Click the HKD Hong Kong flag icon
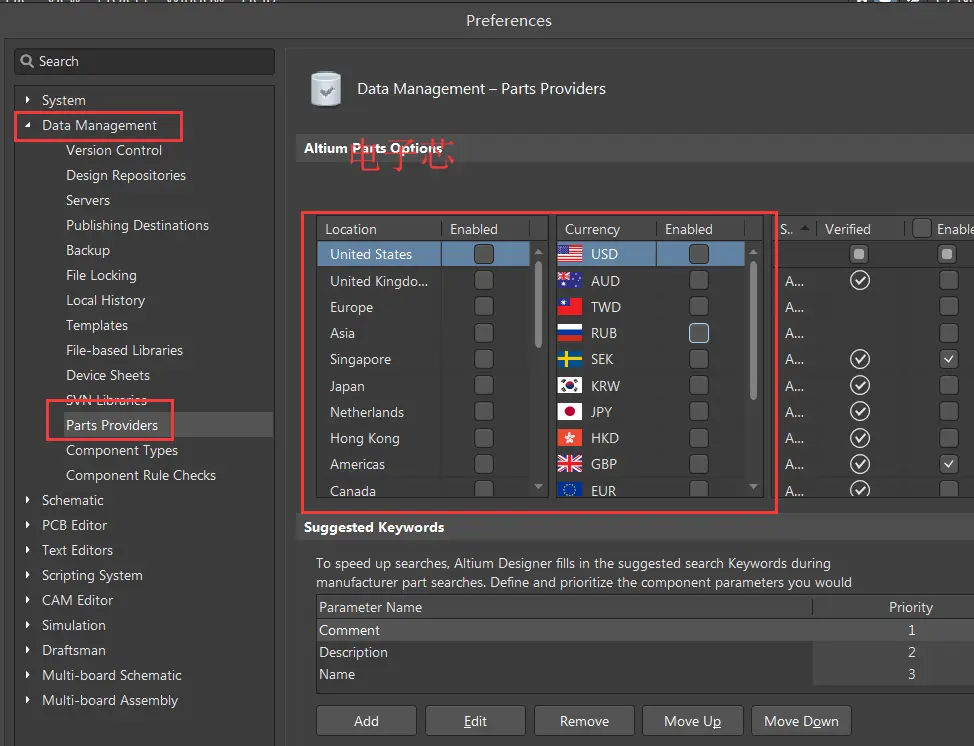Viewport: 974px width, 746px height. [570, 438]
